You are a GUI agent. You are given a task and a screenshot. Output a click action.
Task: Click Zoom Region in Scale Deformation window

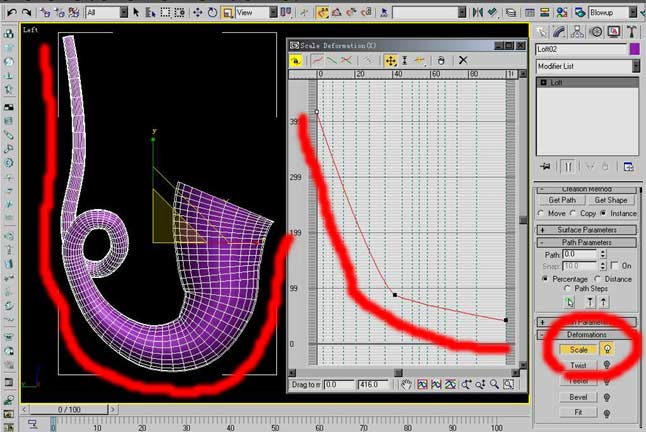[x=508, y=385]
